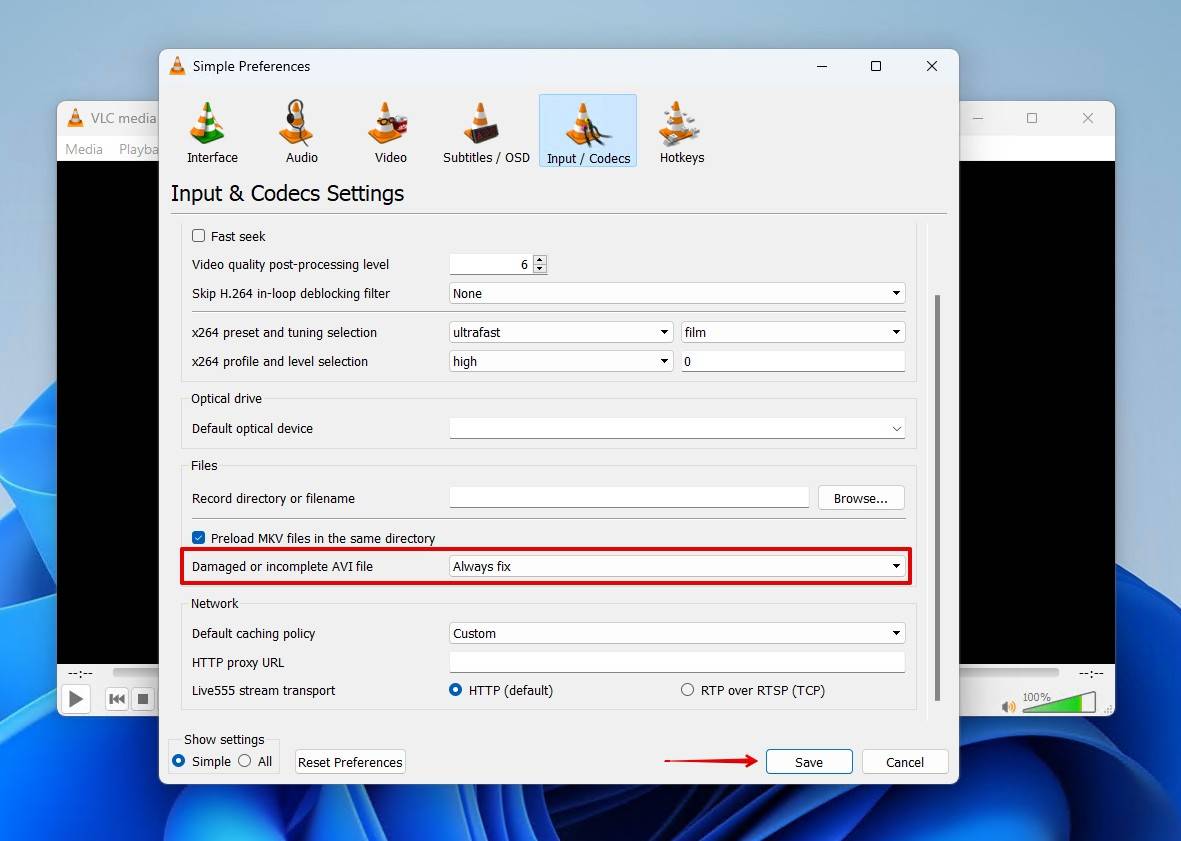
Task: Click the 'x264 preset and tuning selection' label
Action: [x=284, y=332]
